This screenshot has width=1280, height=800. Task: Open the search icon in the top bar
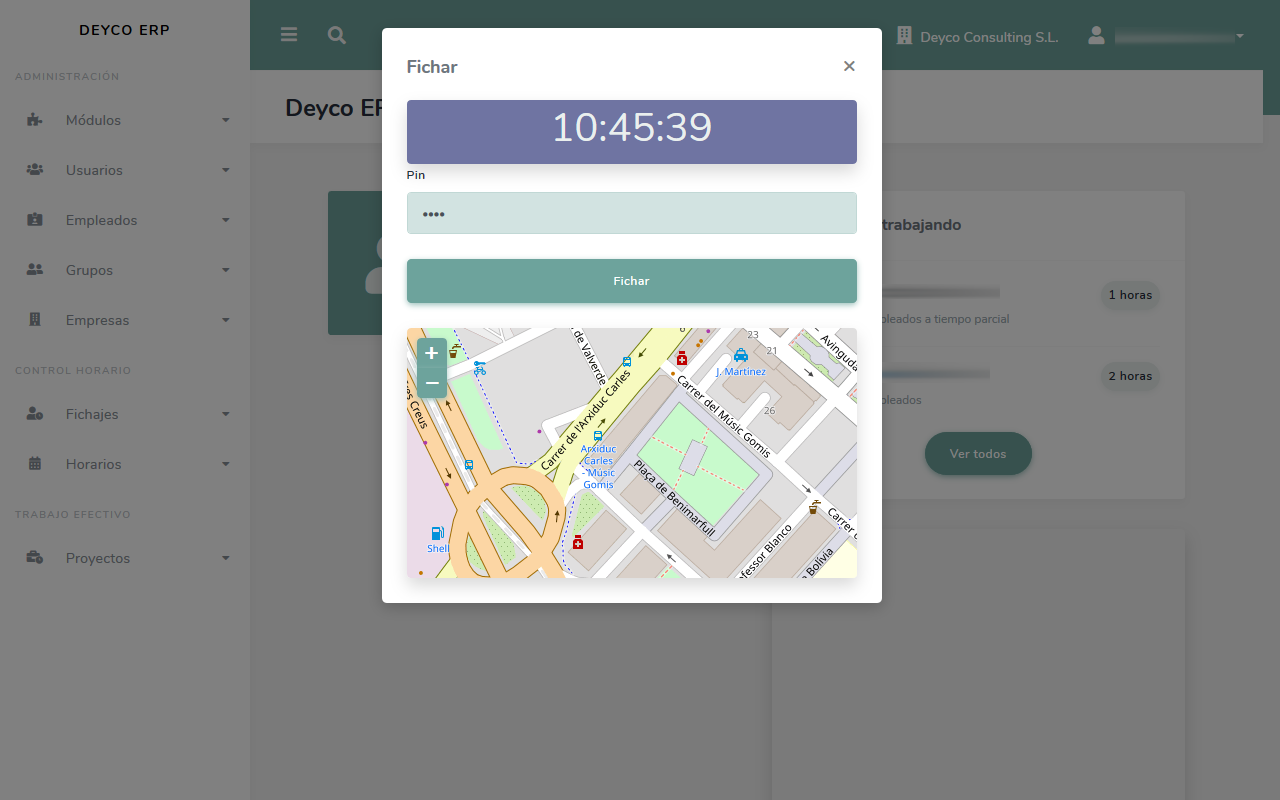[337, 35]
